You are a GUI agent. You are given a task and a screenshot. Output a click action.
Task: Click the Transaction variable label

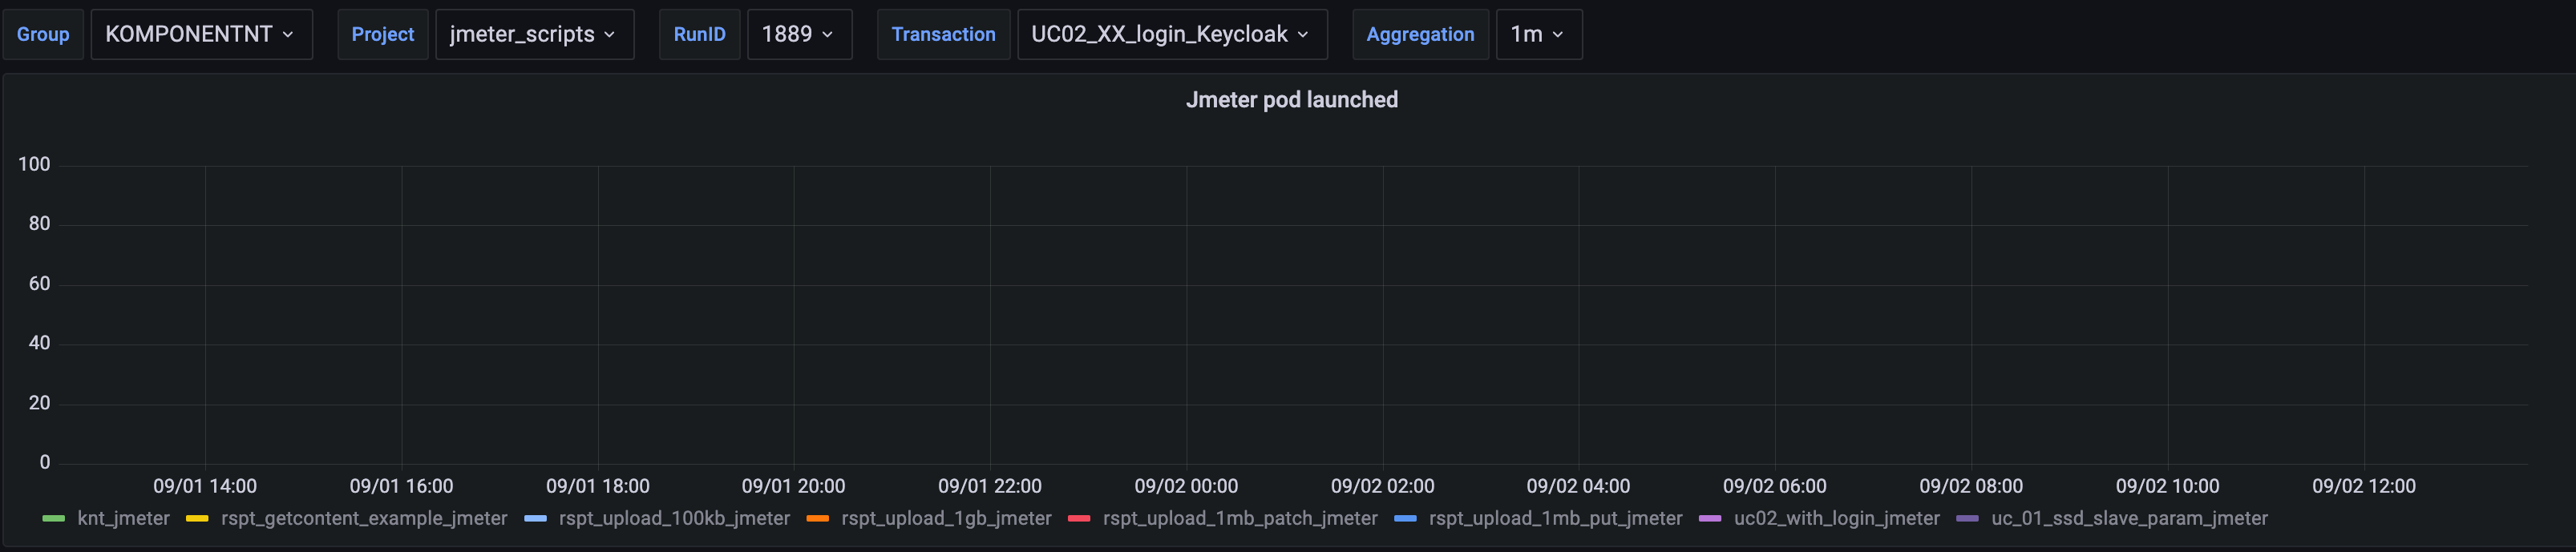944,35
